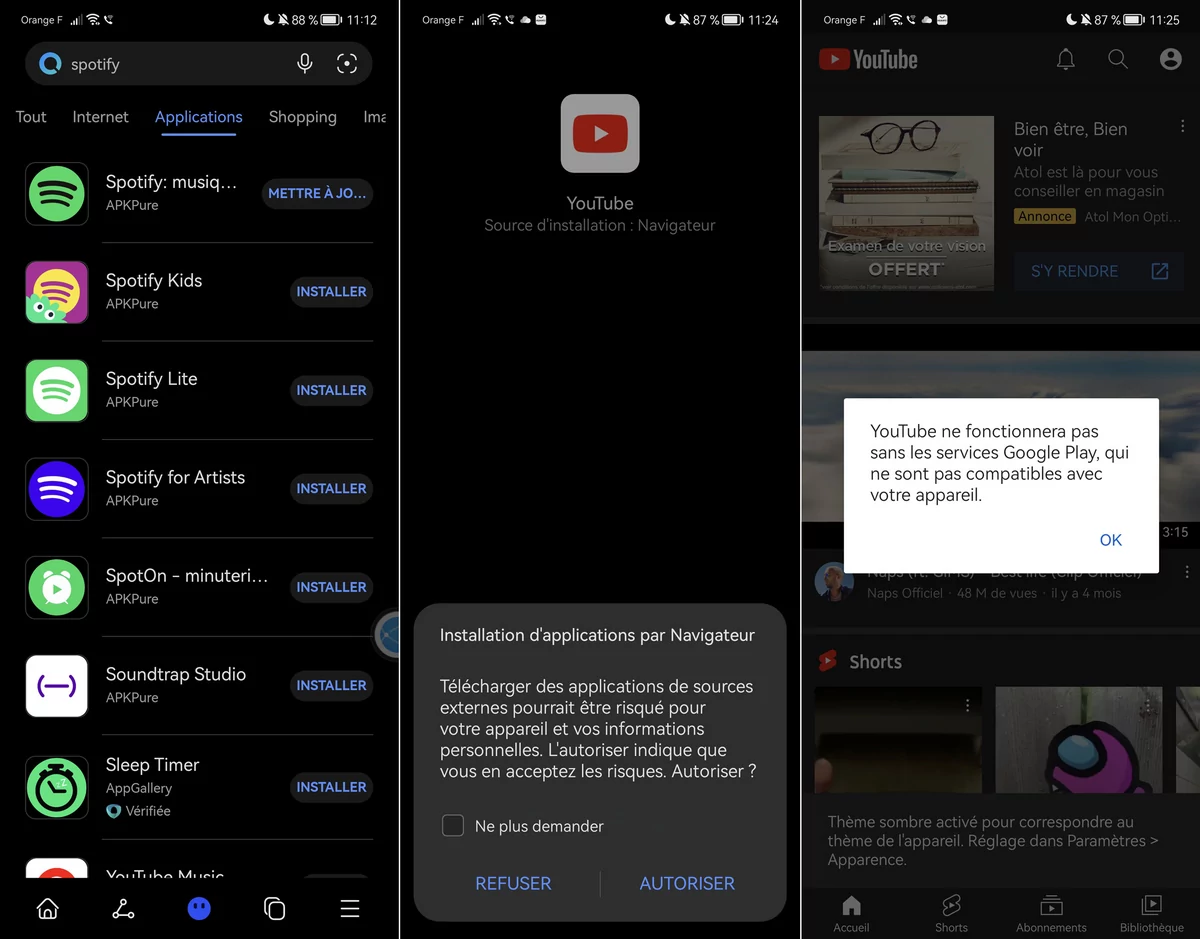The height and width of the screenshot is (939, 1200).
Task: Open YouTube search magnifier
Action: coord(1118,60)
